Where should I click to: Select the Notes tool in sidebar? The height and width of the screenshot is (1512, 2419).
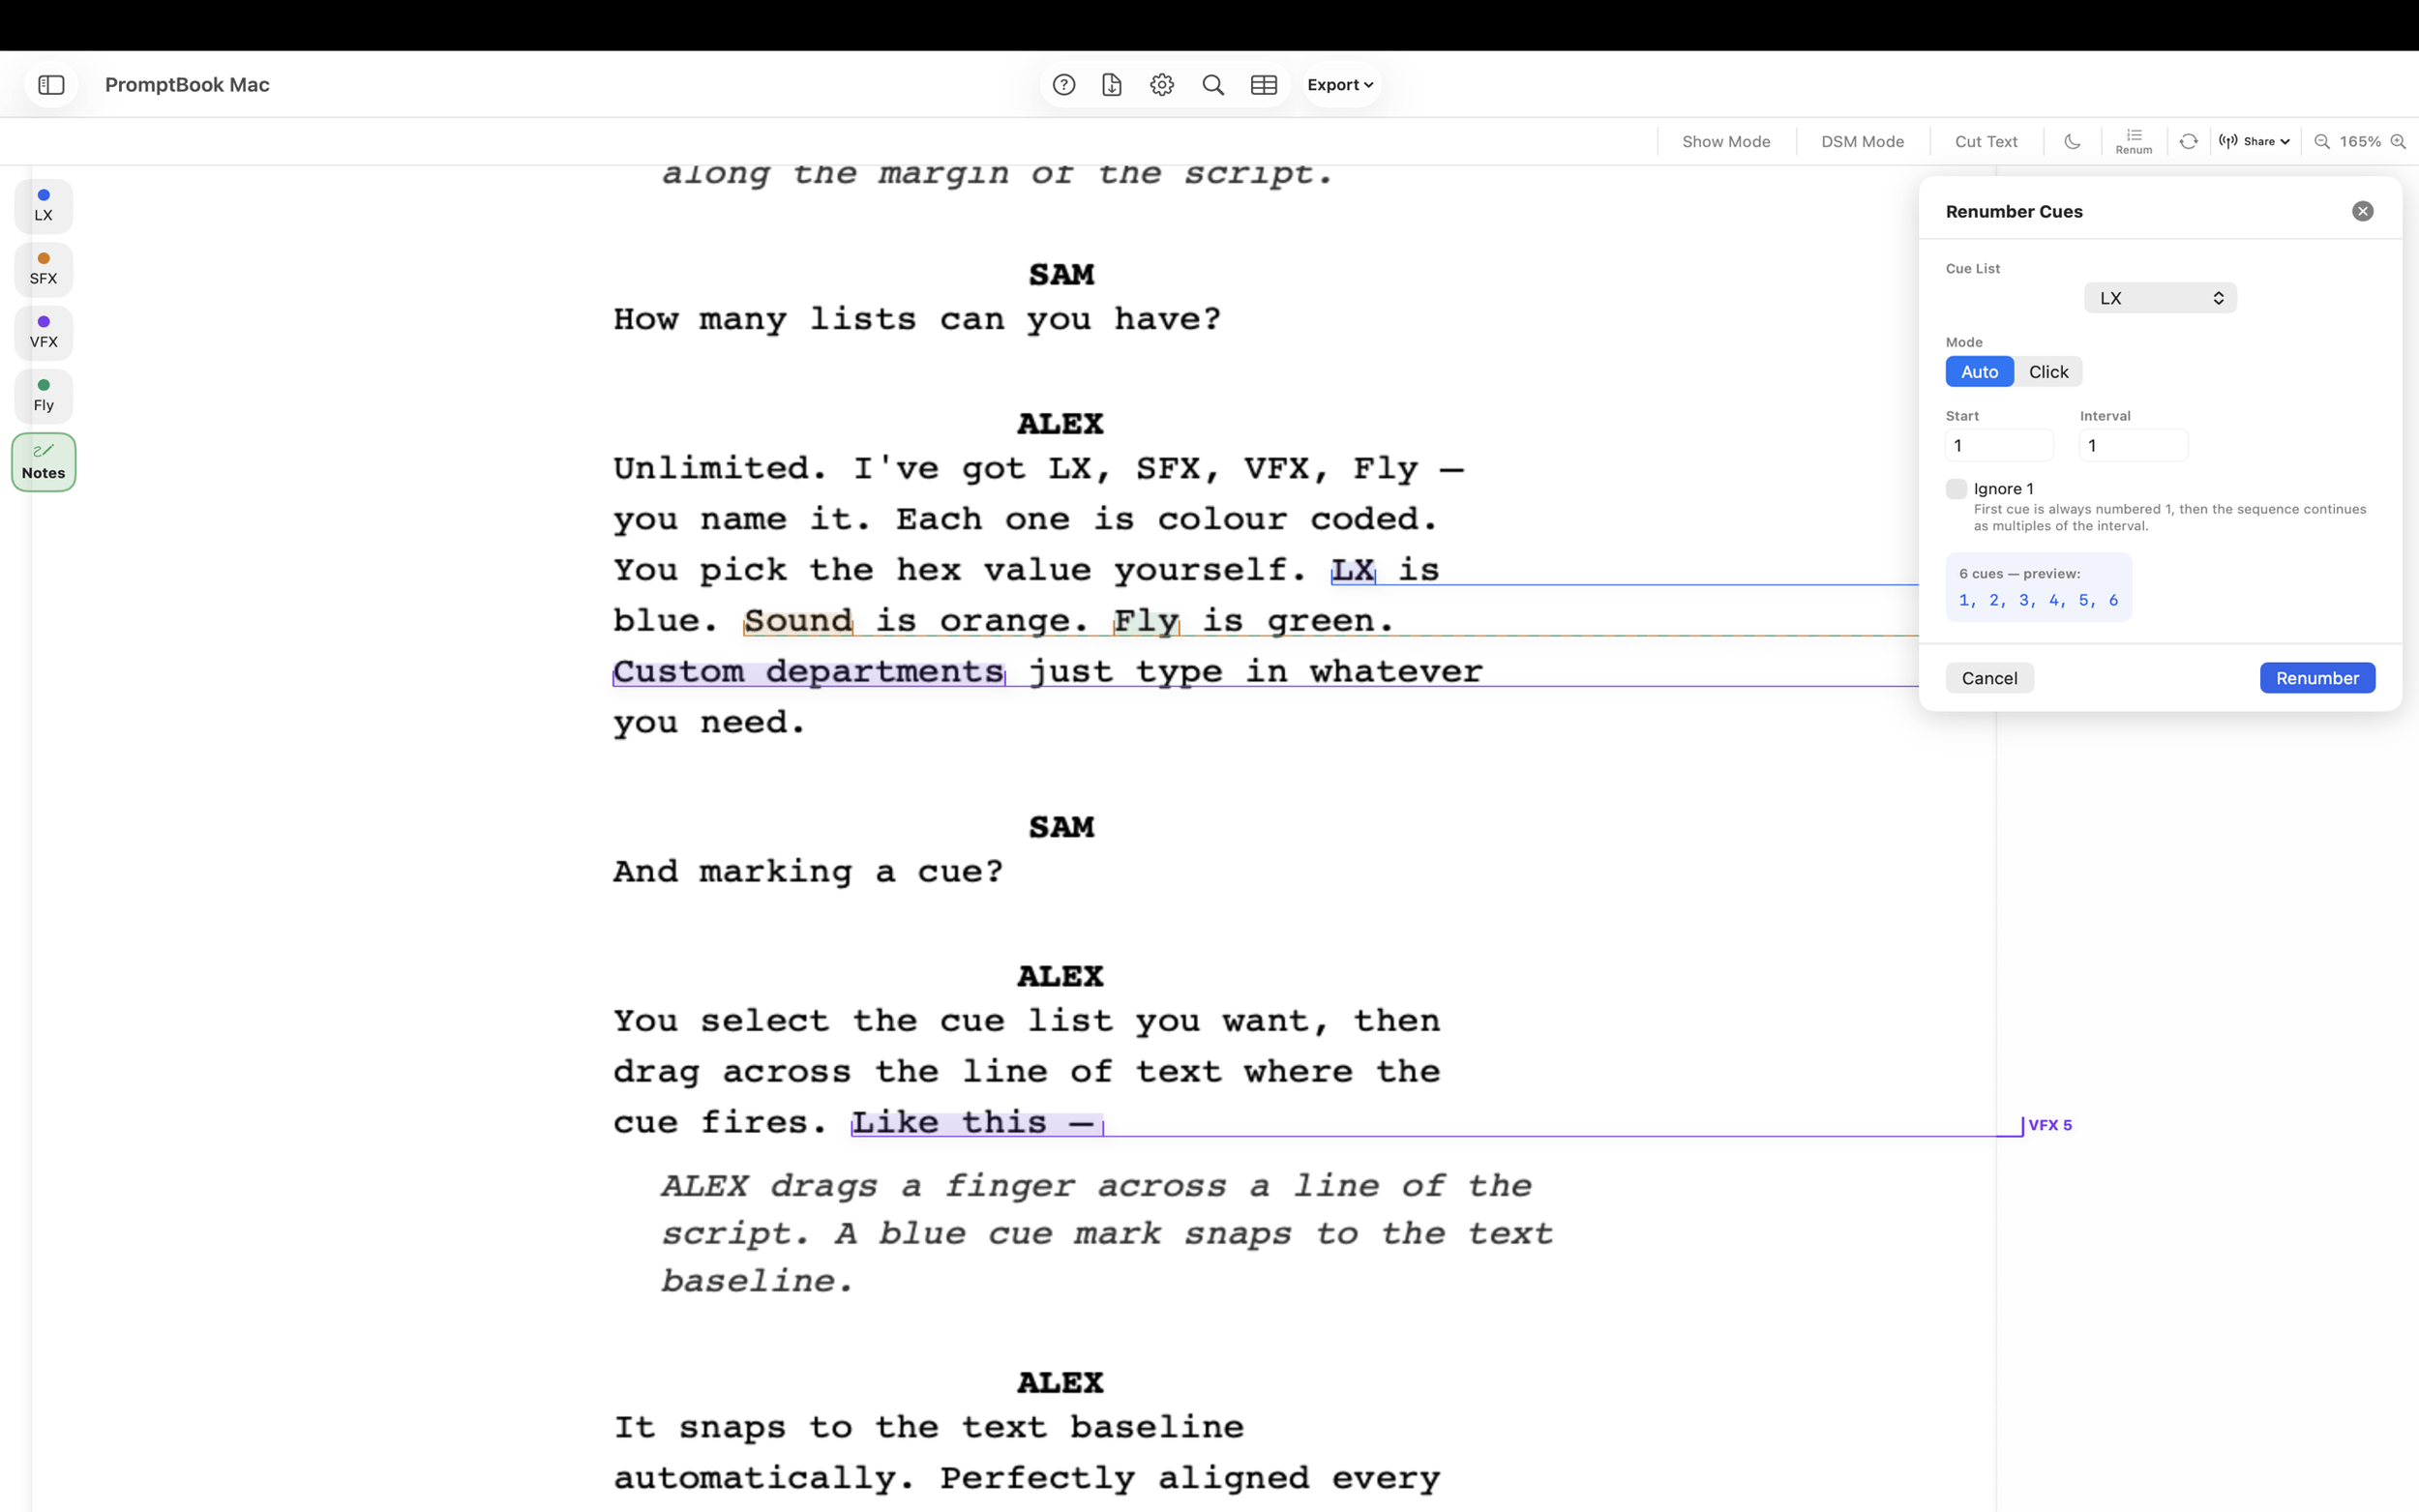[x=43, y=462]
